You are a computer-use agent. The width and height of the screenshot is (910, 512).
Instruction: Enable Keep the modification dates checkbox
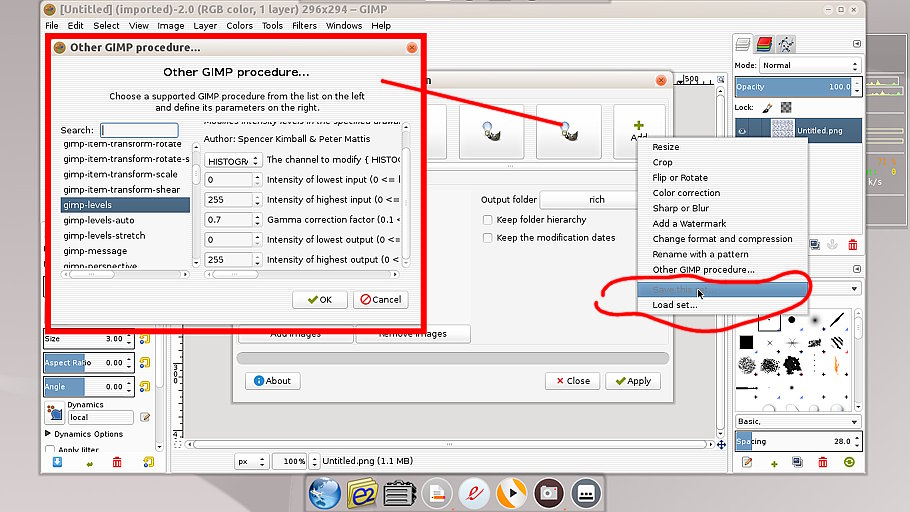pyautogui.click(x=488, y=238)
